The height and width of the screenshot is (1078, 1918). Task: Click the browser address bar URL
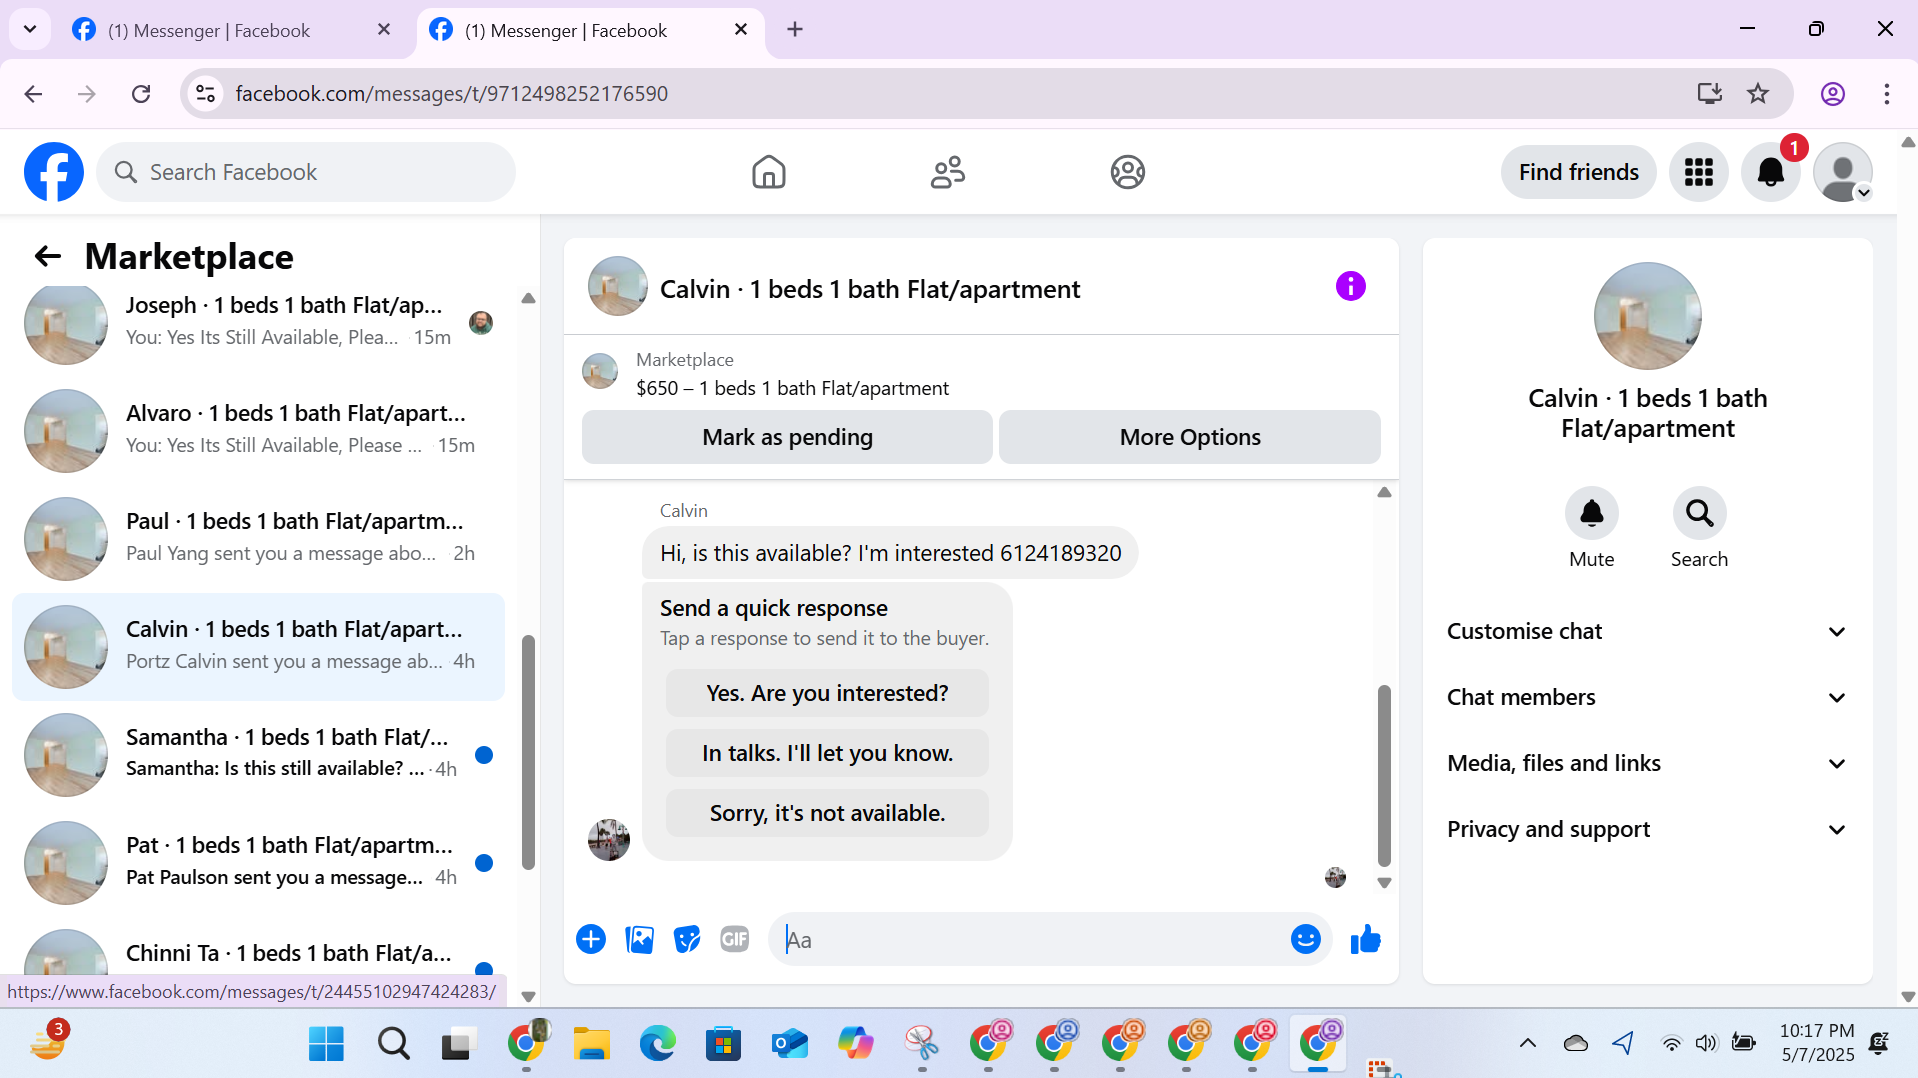[x=451, y=94]
